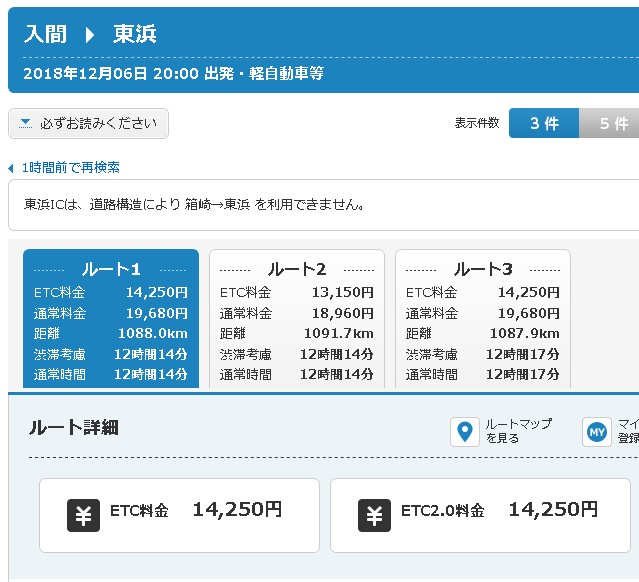
Task: Click the left triangle icon before 1時間前で再検索
Action: click(11, 168)
